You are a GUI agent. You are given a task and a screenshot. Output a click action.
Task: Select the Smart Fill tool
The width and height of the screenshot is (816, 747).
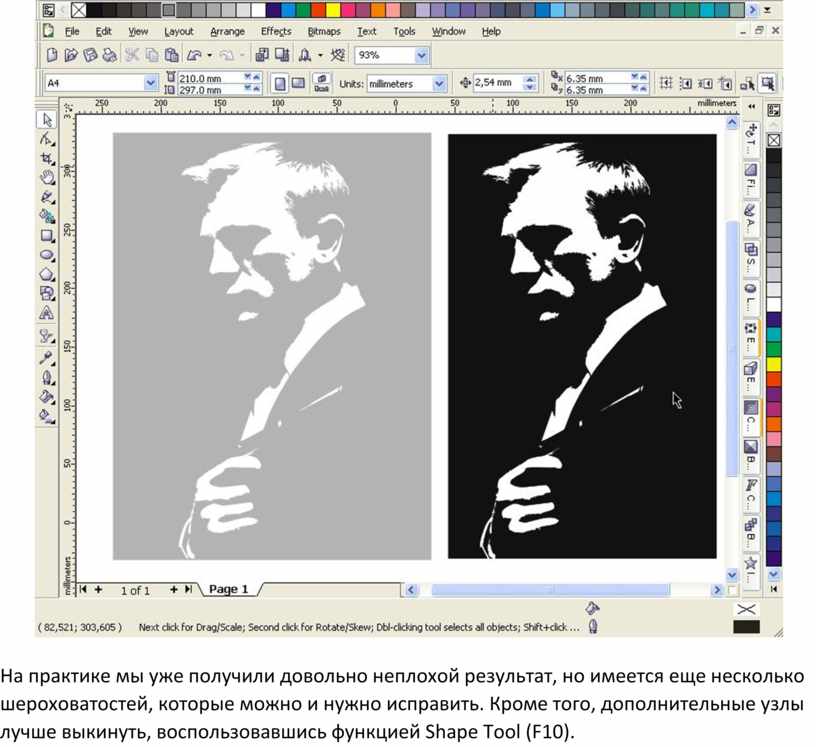[47, 217]
